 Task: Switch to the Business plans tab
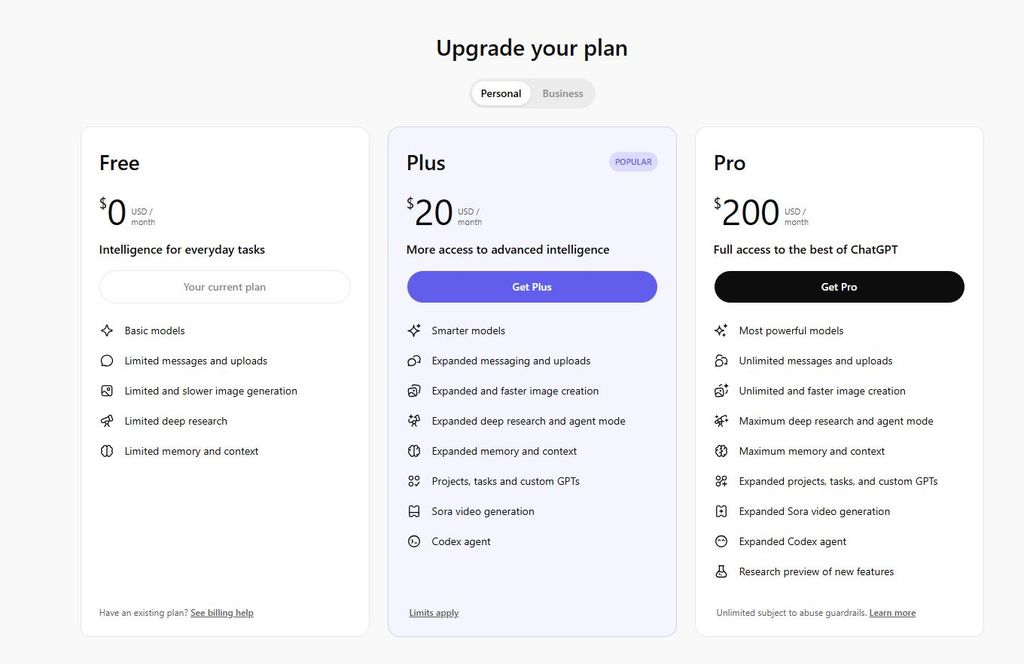(562, 94)
